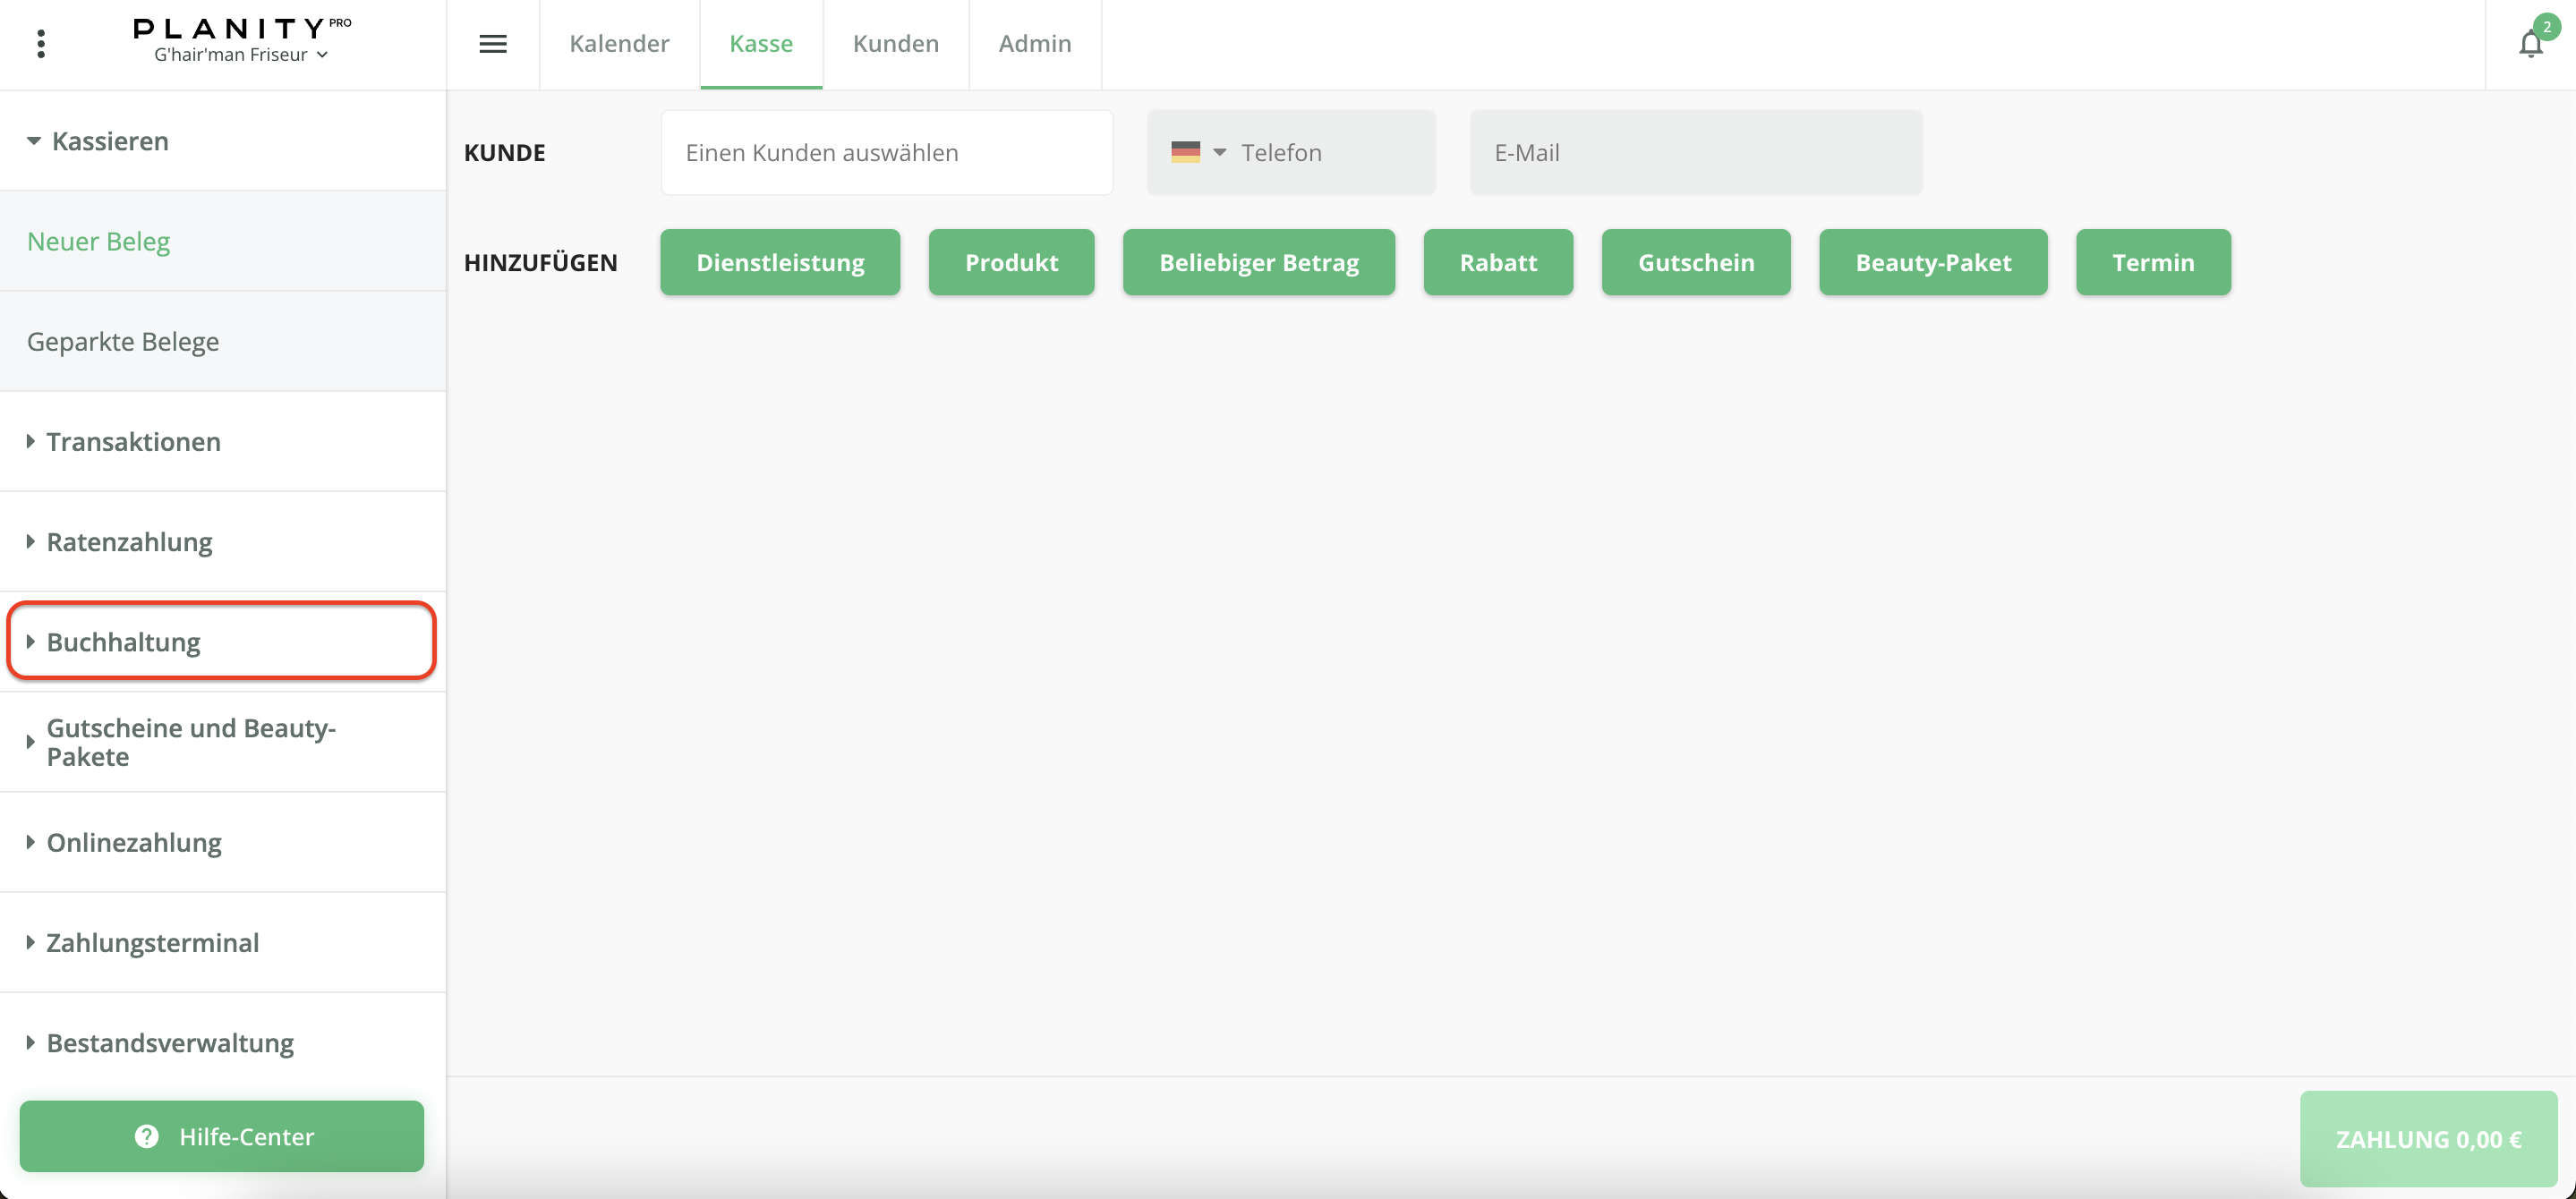Collapse the Kassieren section
The image size is (2576, 1199).
tap(110, 141)
